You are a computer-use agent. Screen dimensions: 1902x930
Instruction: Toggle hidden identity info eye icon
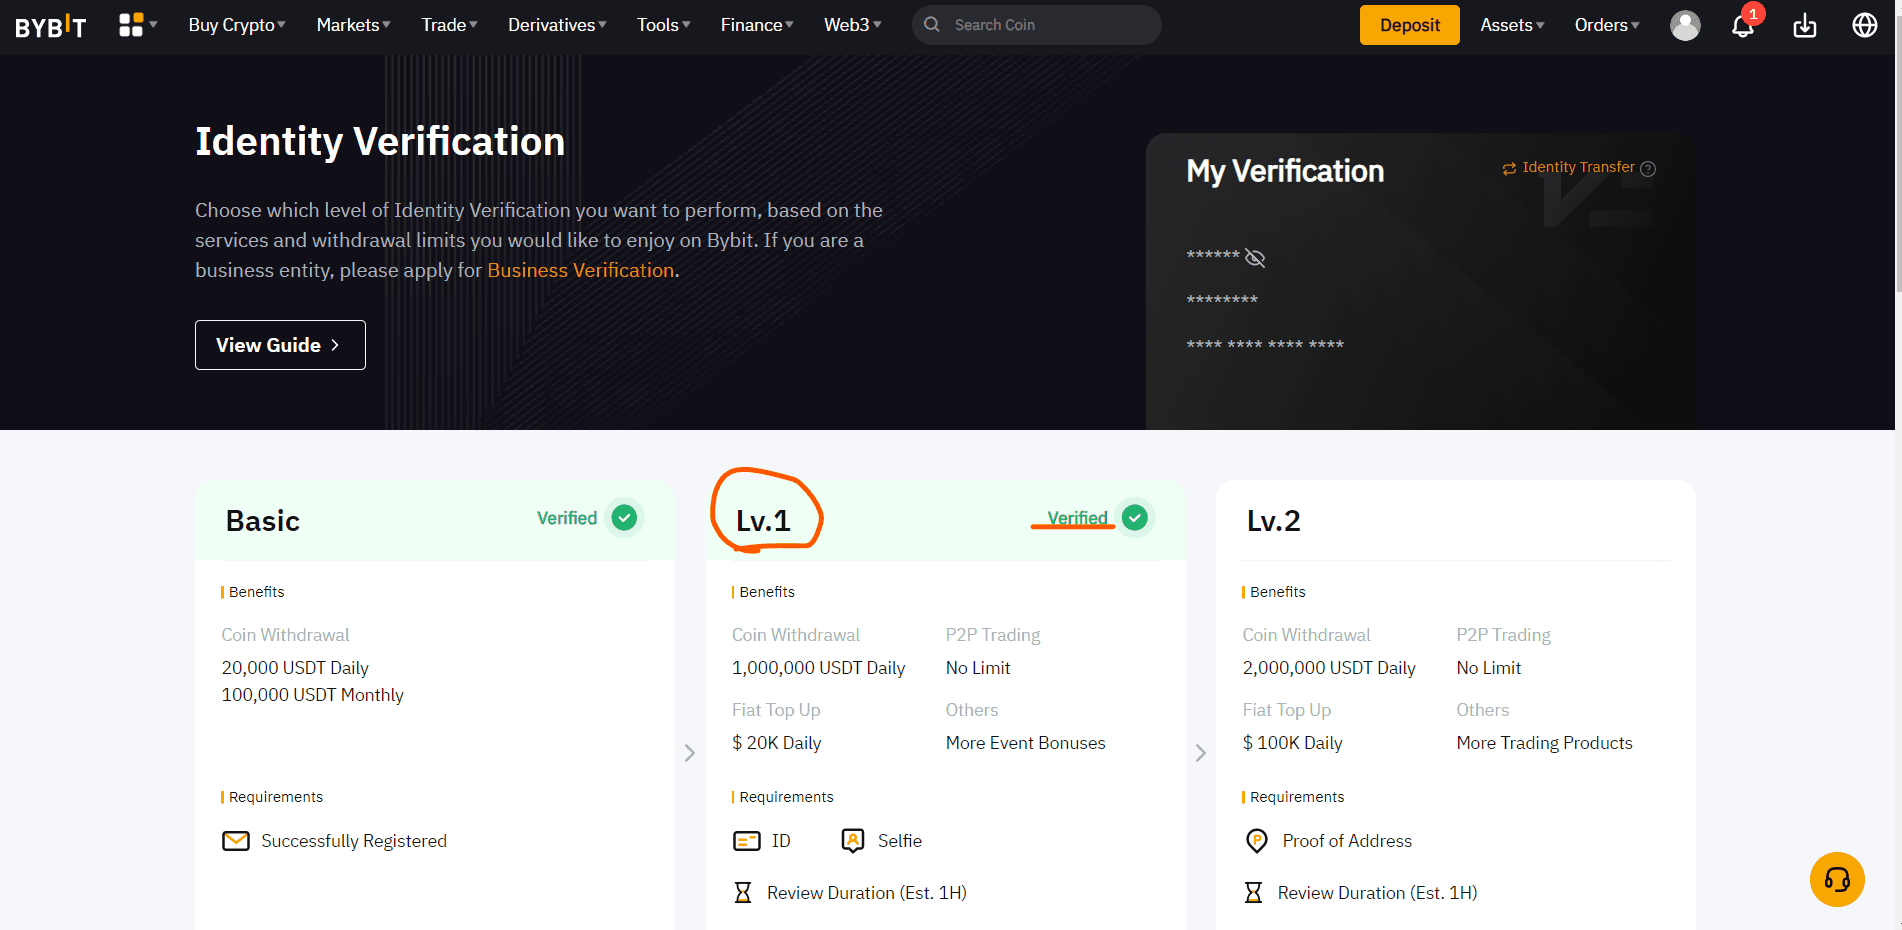point(1255,258)
